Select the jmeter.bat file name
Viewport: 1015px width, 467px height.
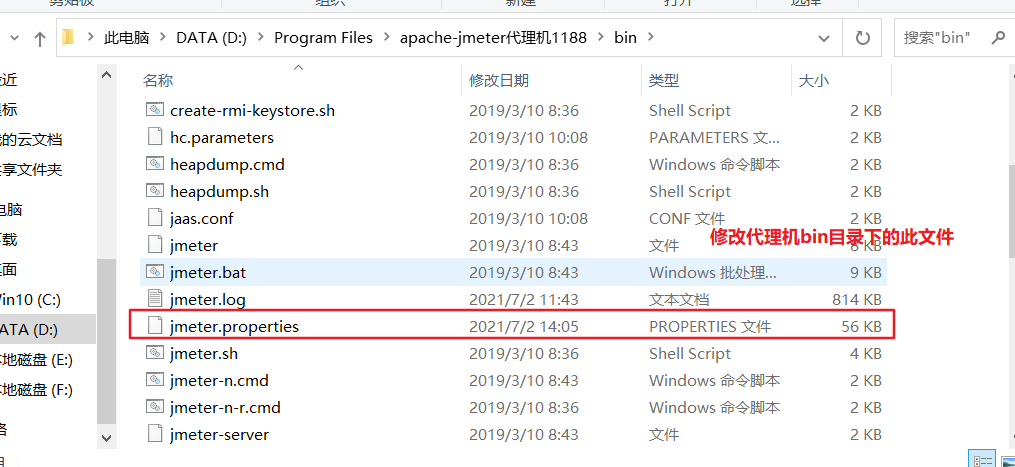[208, 273]
